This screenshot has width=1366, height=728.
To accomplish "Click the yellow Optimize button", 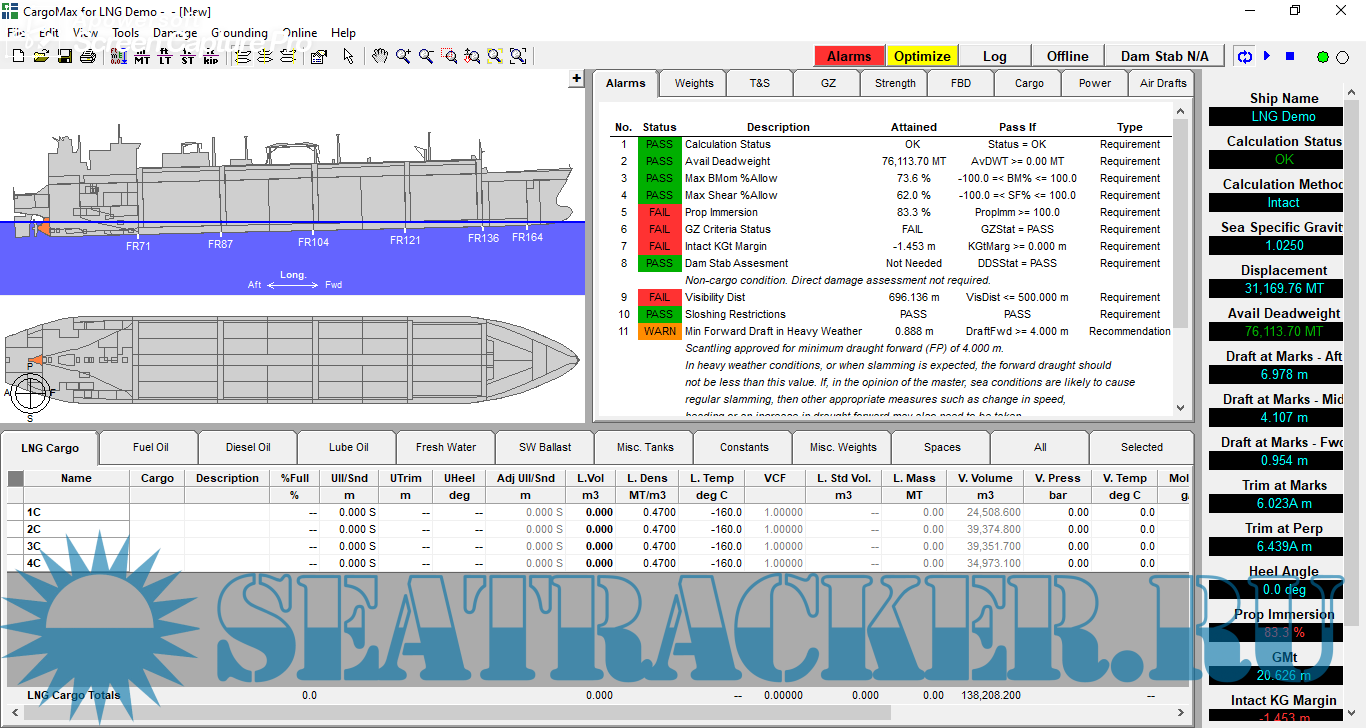I will click(922, 56).
